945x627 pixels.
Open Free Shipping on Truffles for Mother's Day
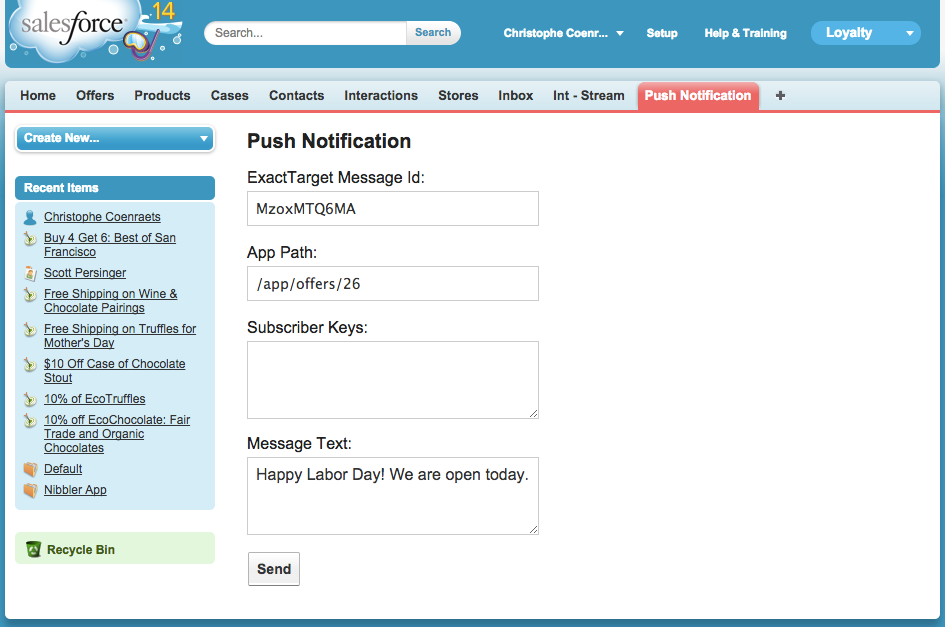click(120, 336)
